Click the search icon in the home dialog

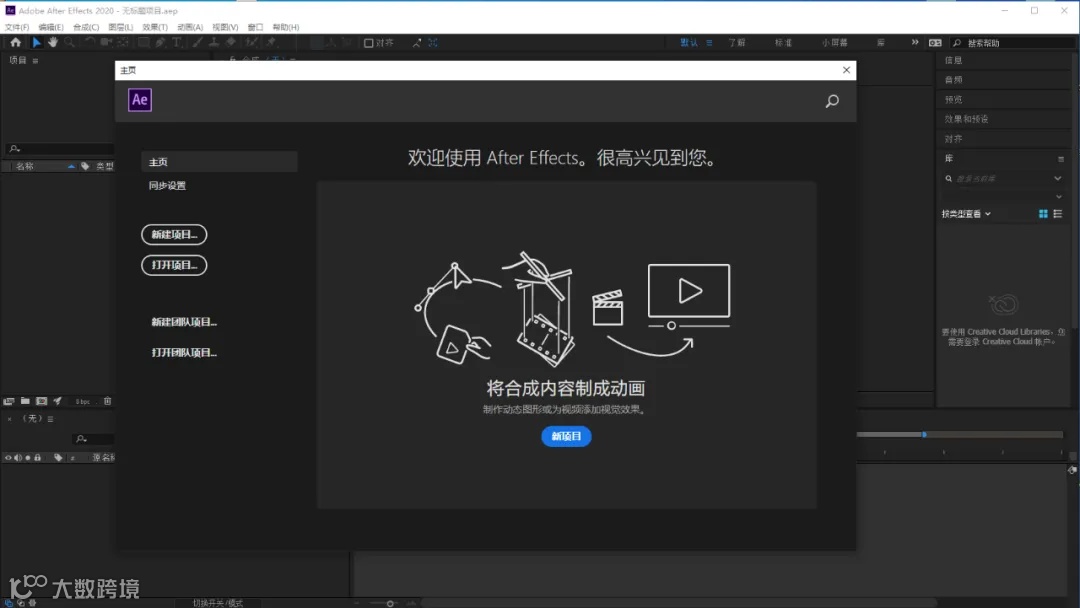(832, 101)
